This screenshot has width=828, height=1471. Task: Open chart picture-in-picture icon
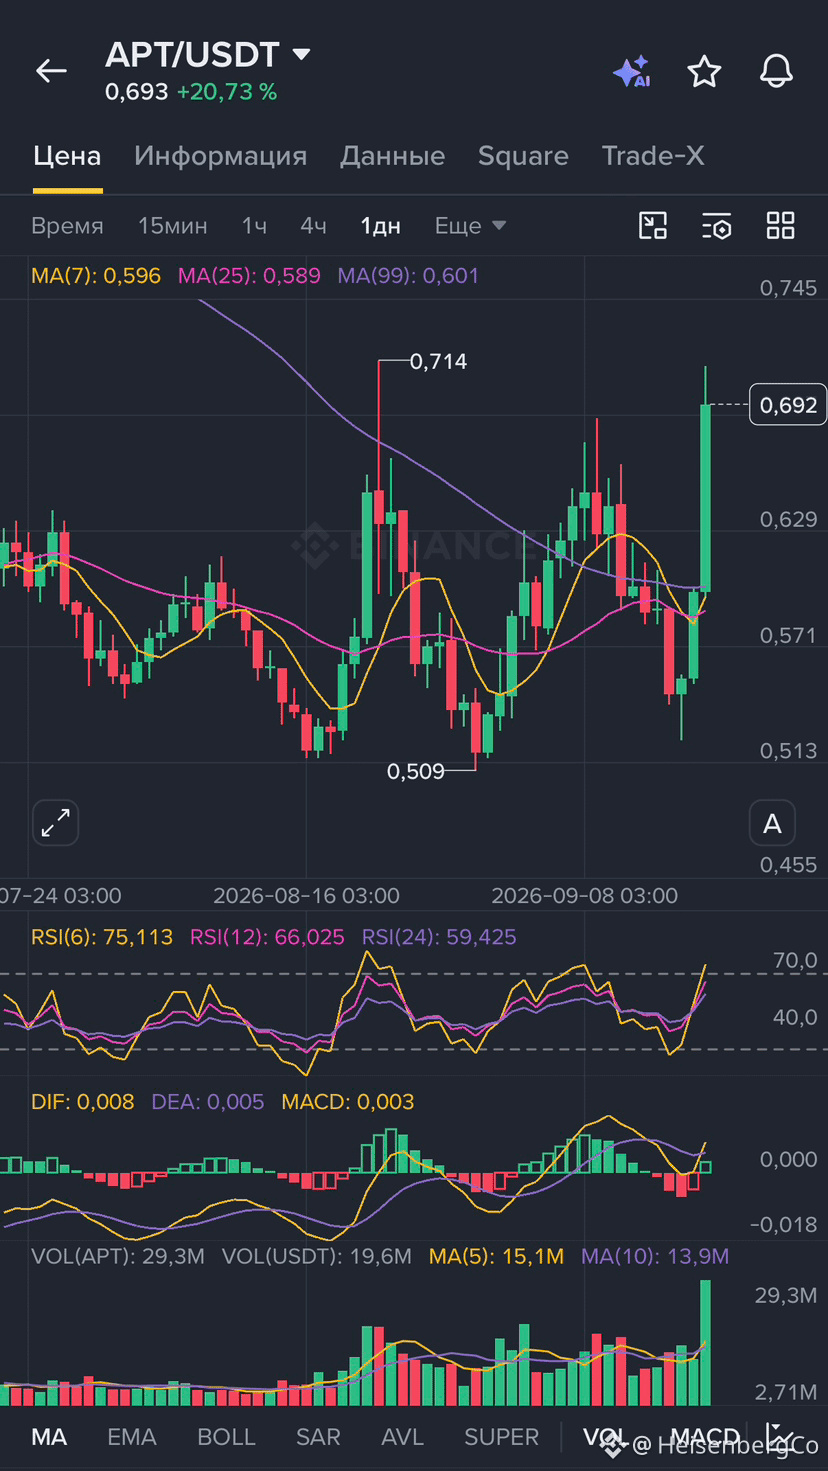click(653, 226)
